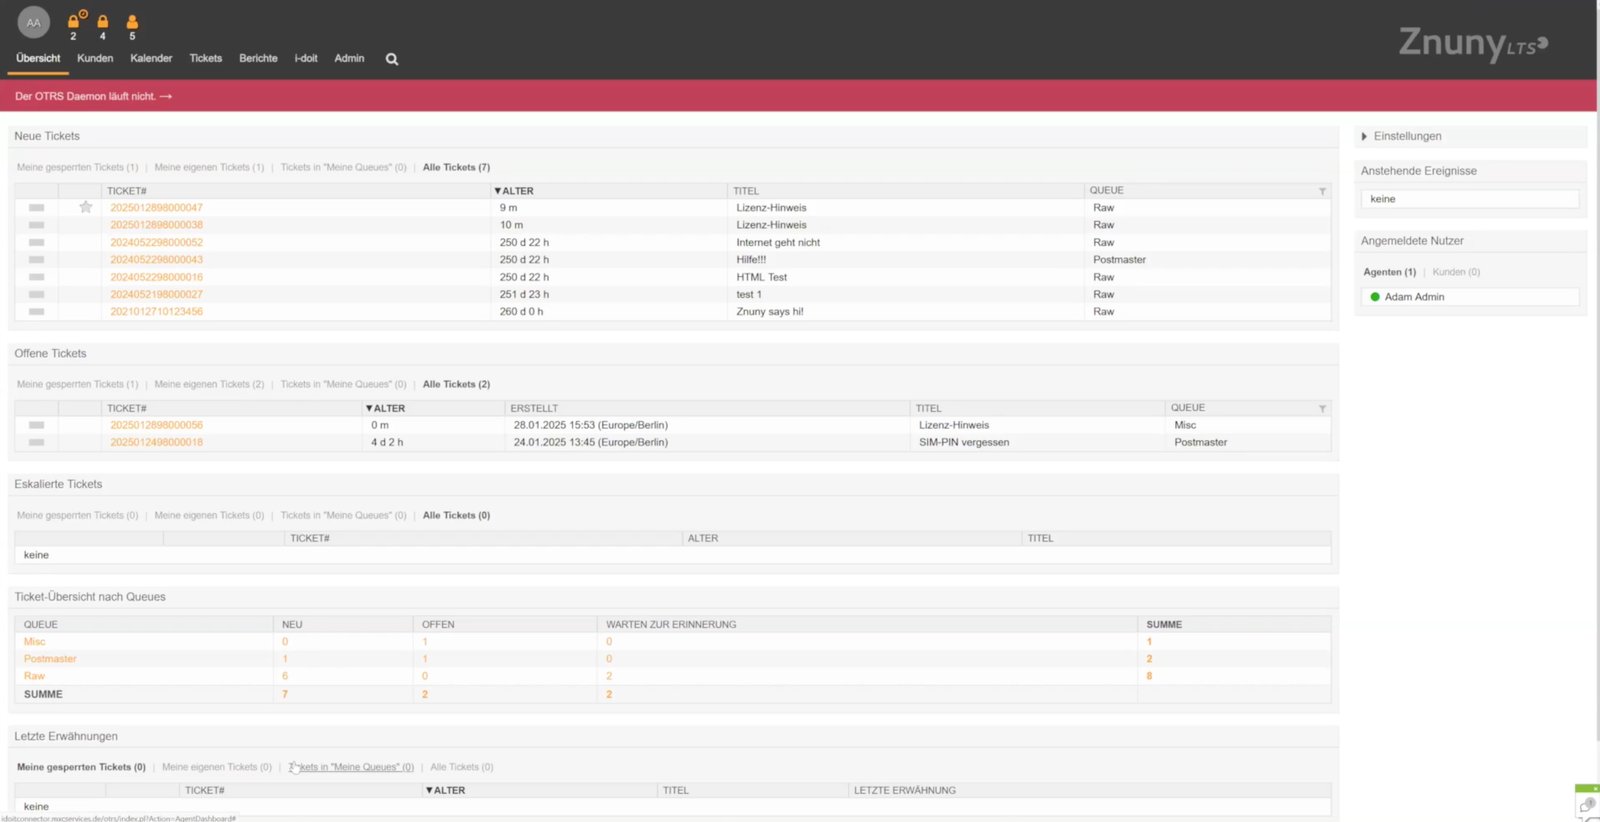
Task: Click the 'Hilfe!!!' ticket title
Action: tap(751, 259)
